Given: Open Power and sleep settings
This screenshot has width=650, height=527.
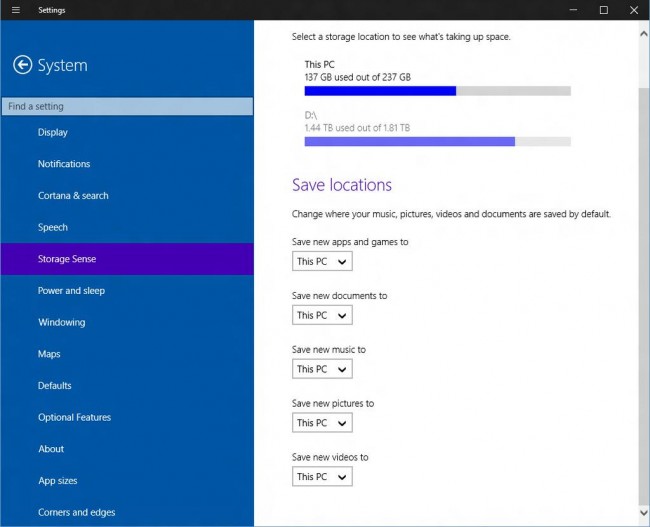Looking at the screenshot, I should click(x=71, y=291).
